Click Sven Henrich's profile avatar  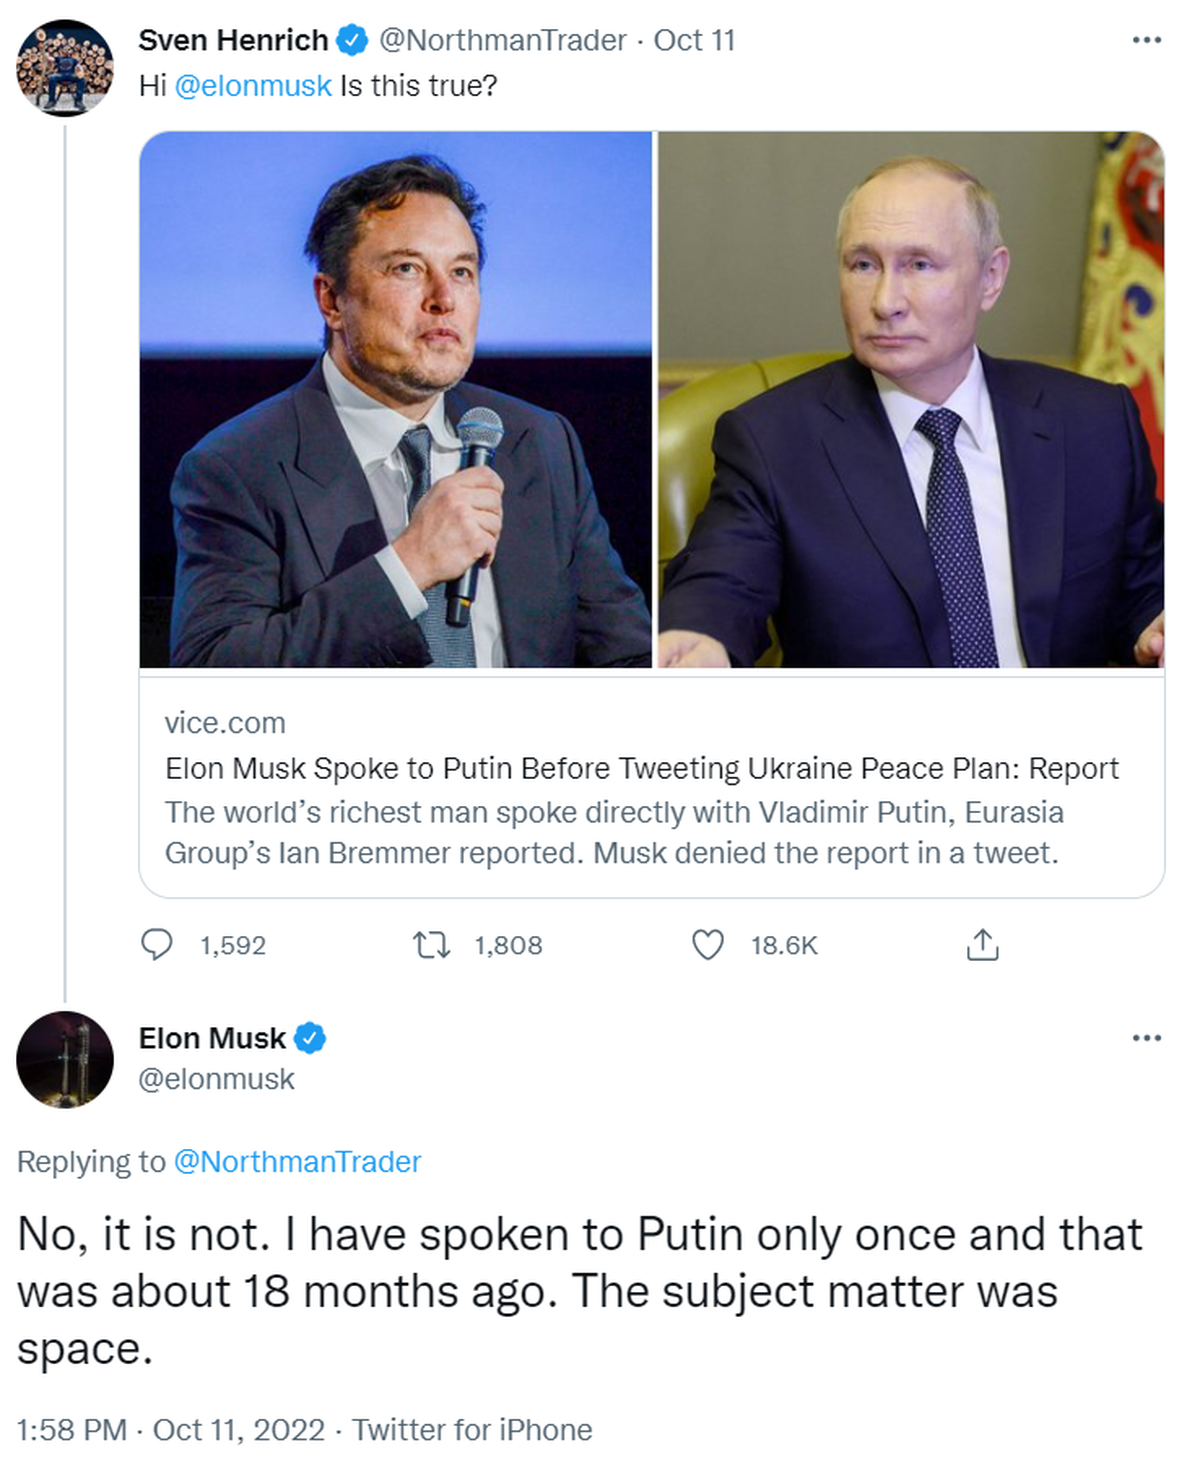[x=65, y=68]
